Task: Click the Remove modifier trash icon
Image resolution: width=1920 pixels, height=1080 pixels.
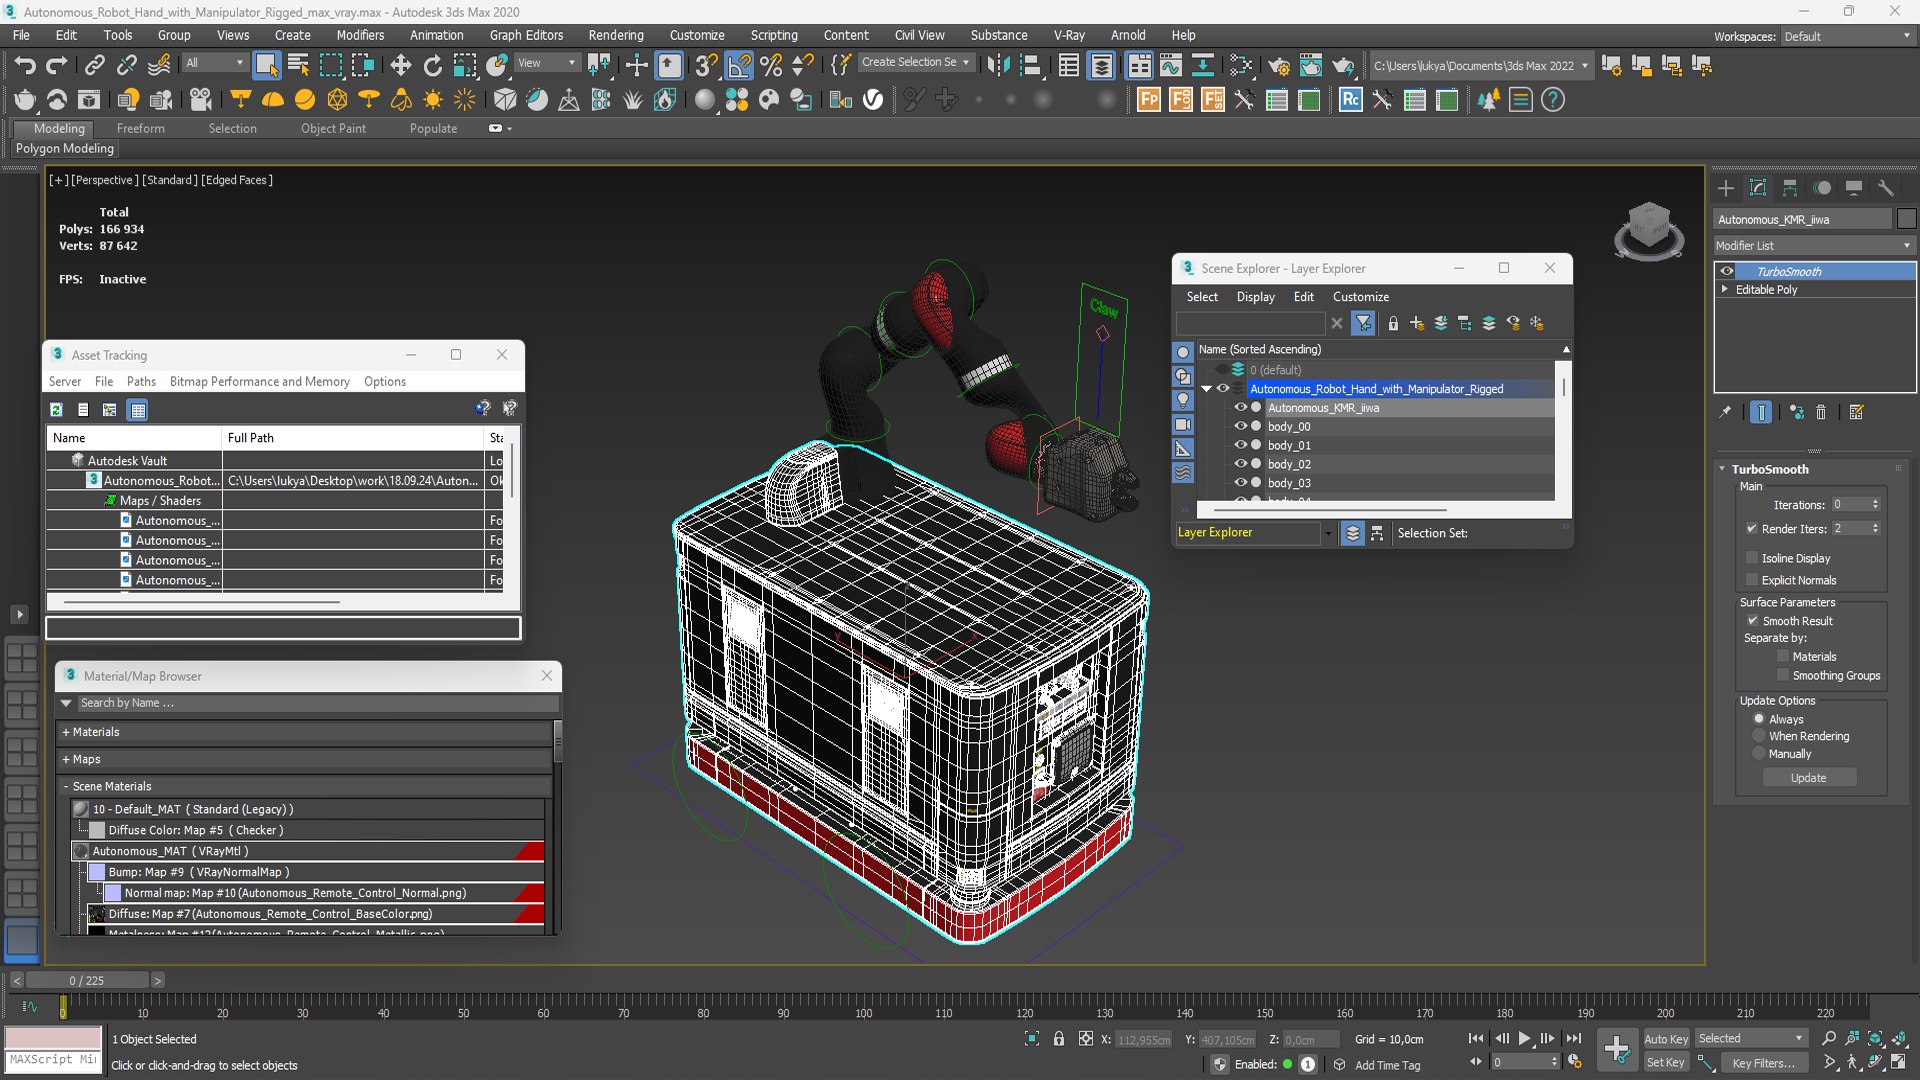Action: [x=1821, y=412]
